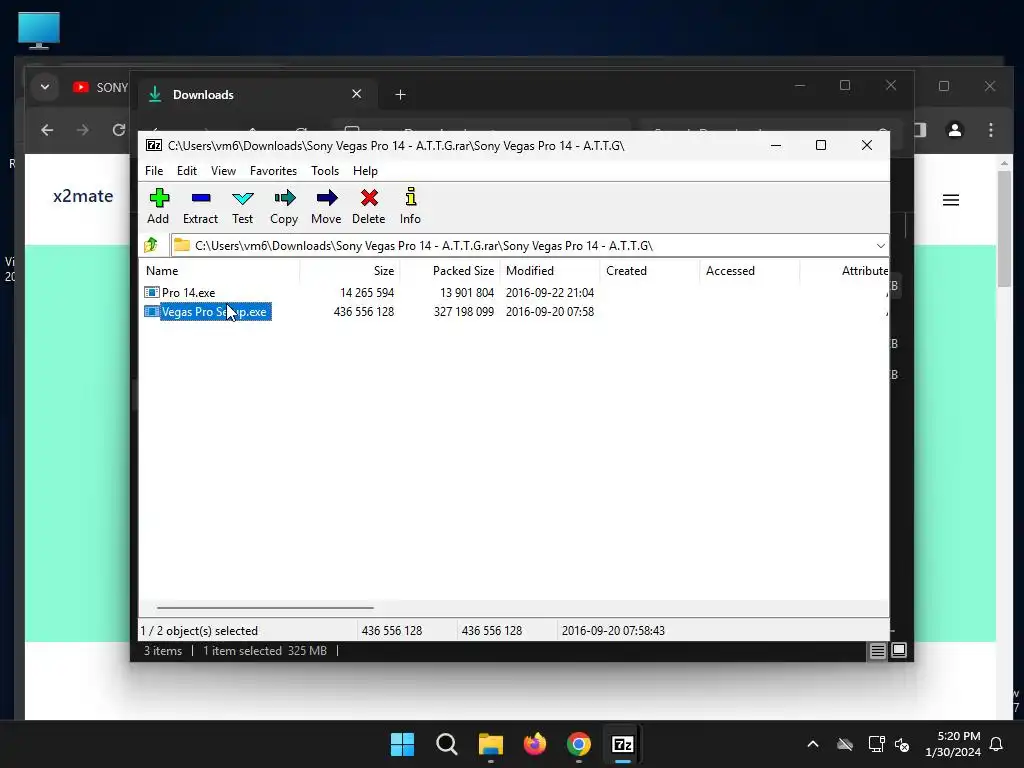1024x768 pixels.
Task: Show hidden system tray icons
Action: (x=813, y=744)
